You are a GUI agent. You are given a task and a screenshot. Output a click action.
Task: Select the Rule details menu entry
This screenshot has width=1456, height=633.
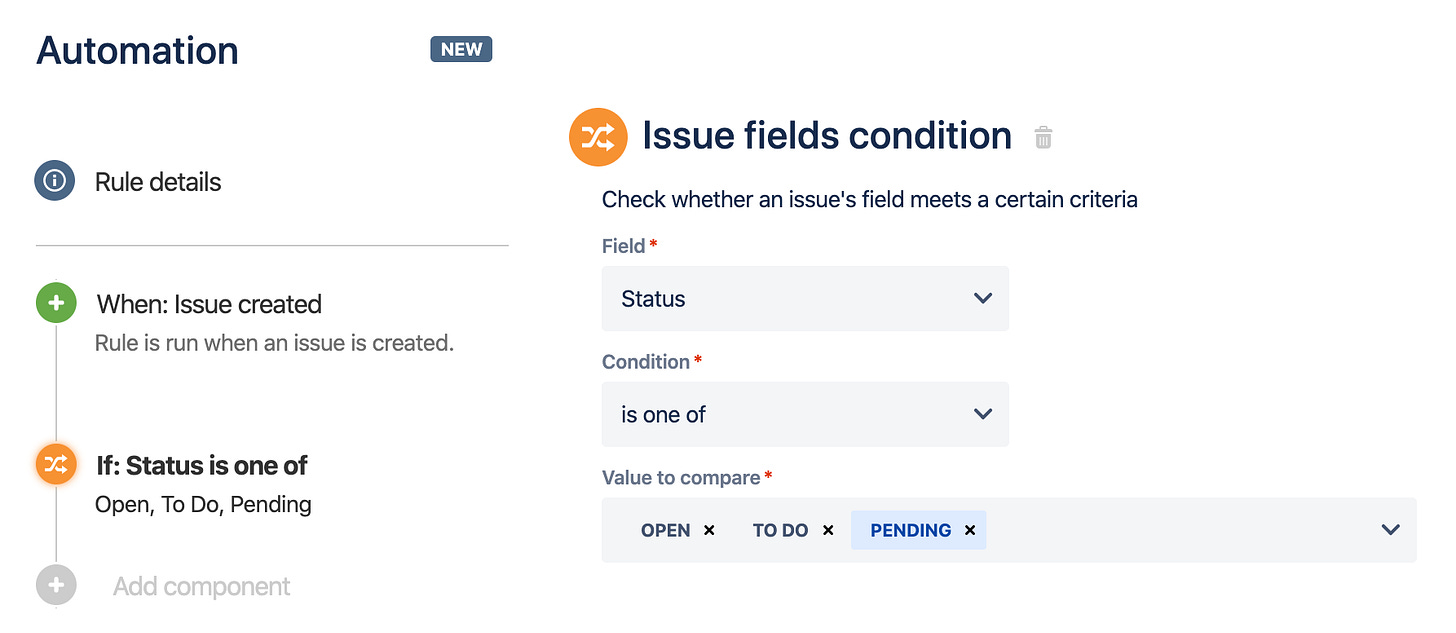click(157, 181)
